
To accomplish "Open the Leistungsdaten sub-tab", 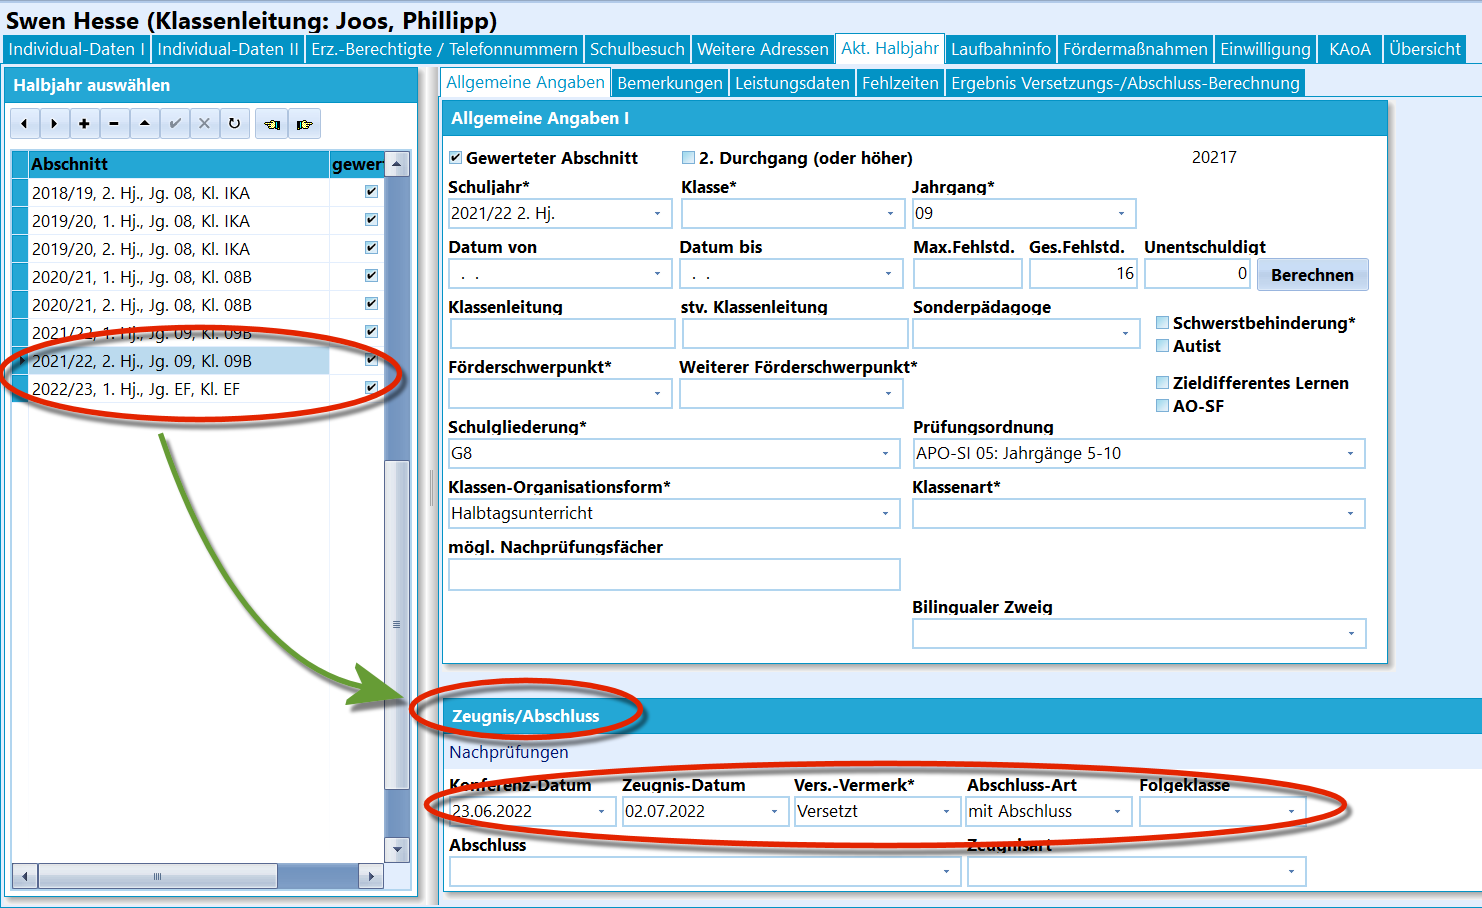I will (x=792, y=83).
